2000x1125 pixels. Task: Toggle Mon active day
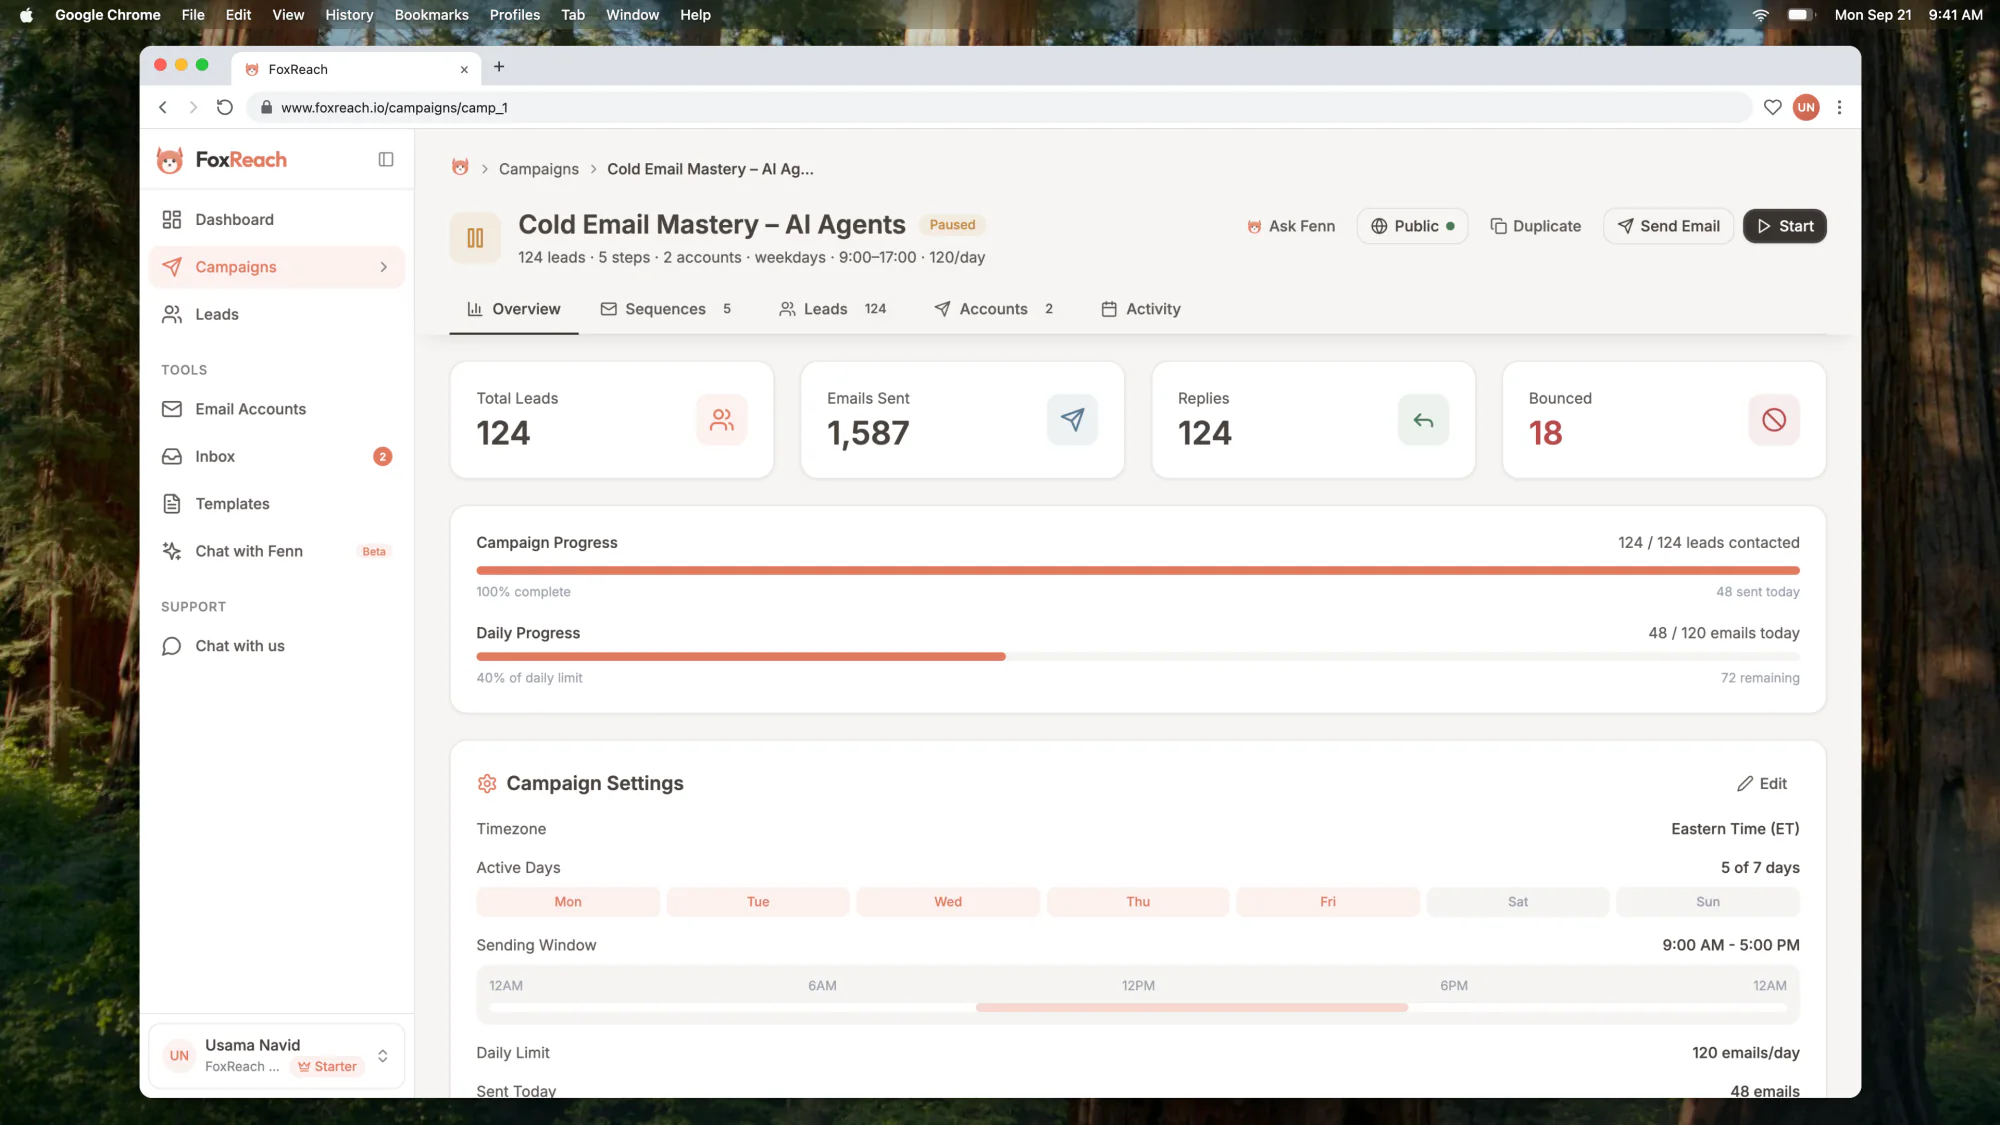tap(568, 902)
